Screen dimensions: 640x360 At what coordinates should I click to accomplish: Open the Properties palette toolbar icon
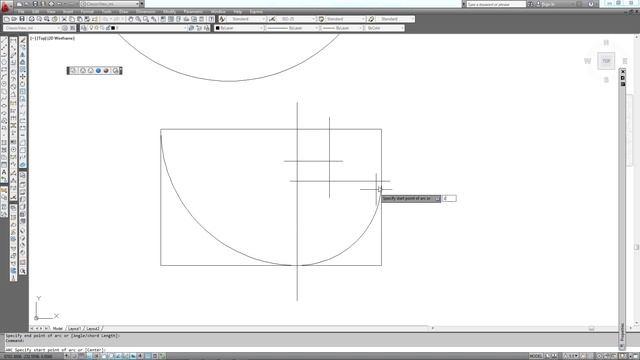[x=163, y=19]
